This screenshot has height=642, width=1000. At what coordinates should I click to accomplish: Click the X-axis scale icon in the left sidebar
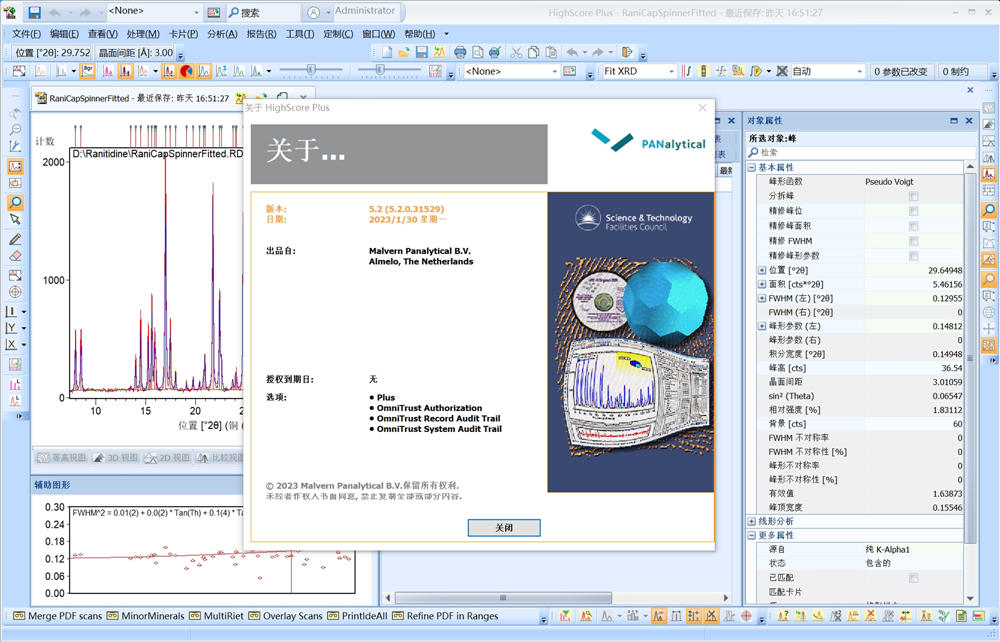coord(11,344)
